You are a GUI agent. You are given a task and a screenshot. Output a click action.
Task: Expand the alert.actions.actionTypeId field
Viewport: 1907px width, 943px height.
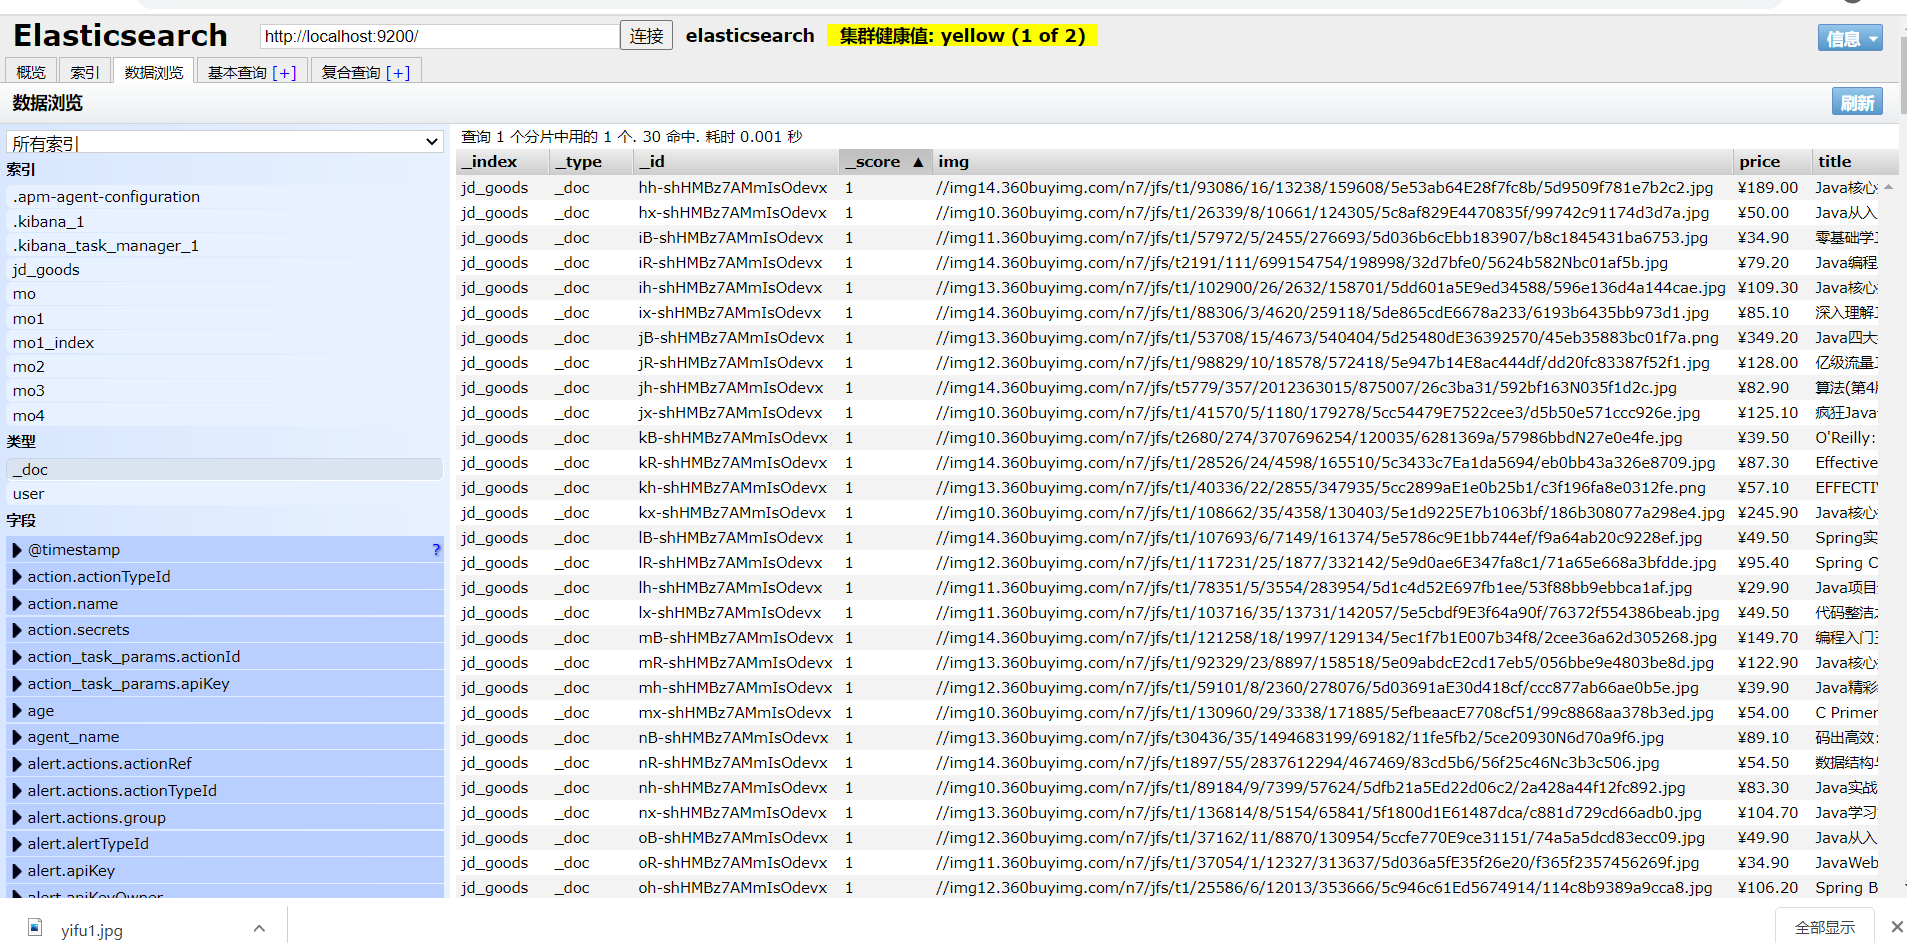pyautogui.click(x=16, y=791)
